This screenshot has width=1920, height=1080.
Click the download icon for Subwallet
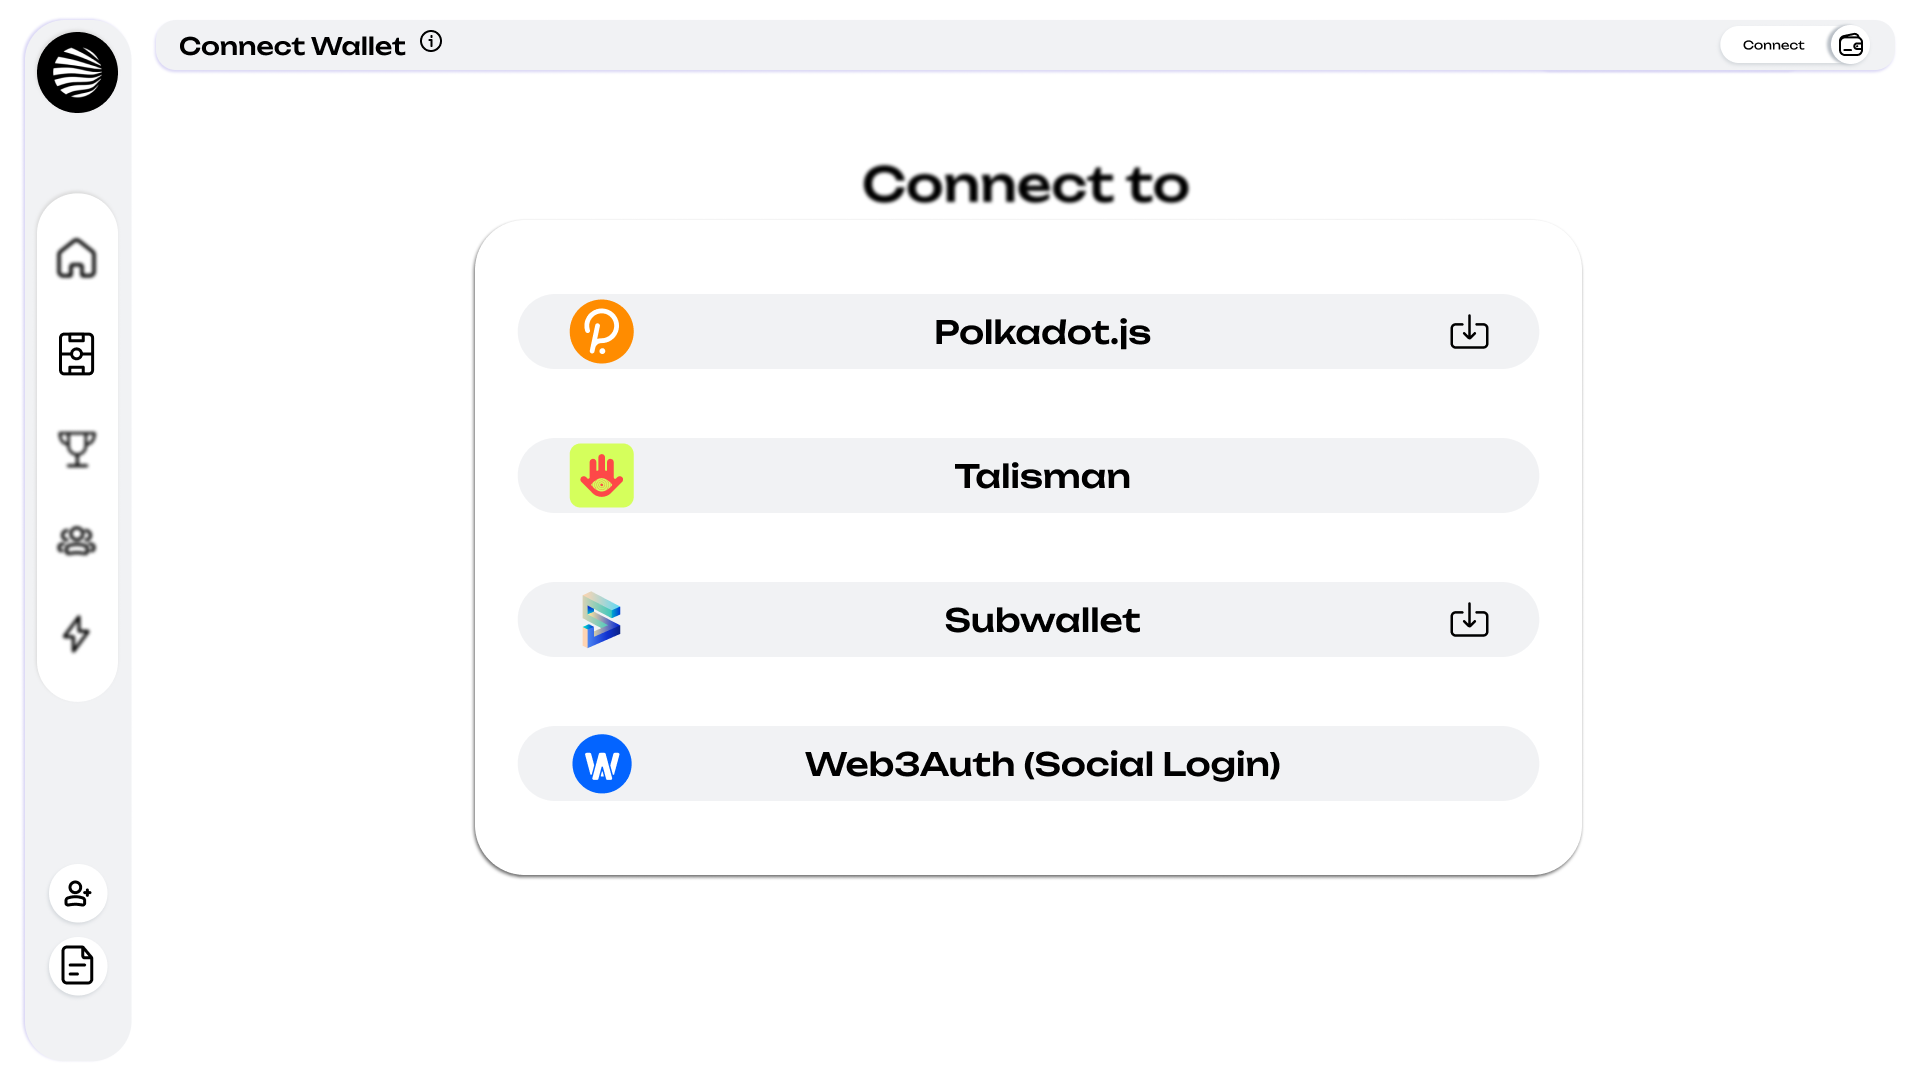click(x=1469, y=620)
